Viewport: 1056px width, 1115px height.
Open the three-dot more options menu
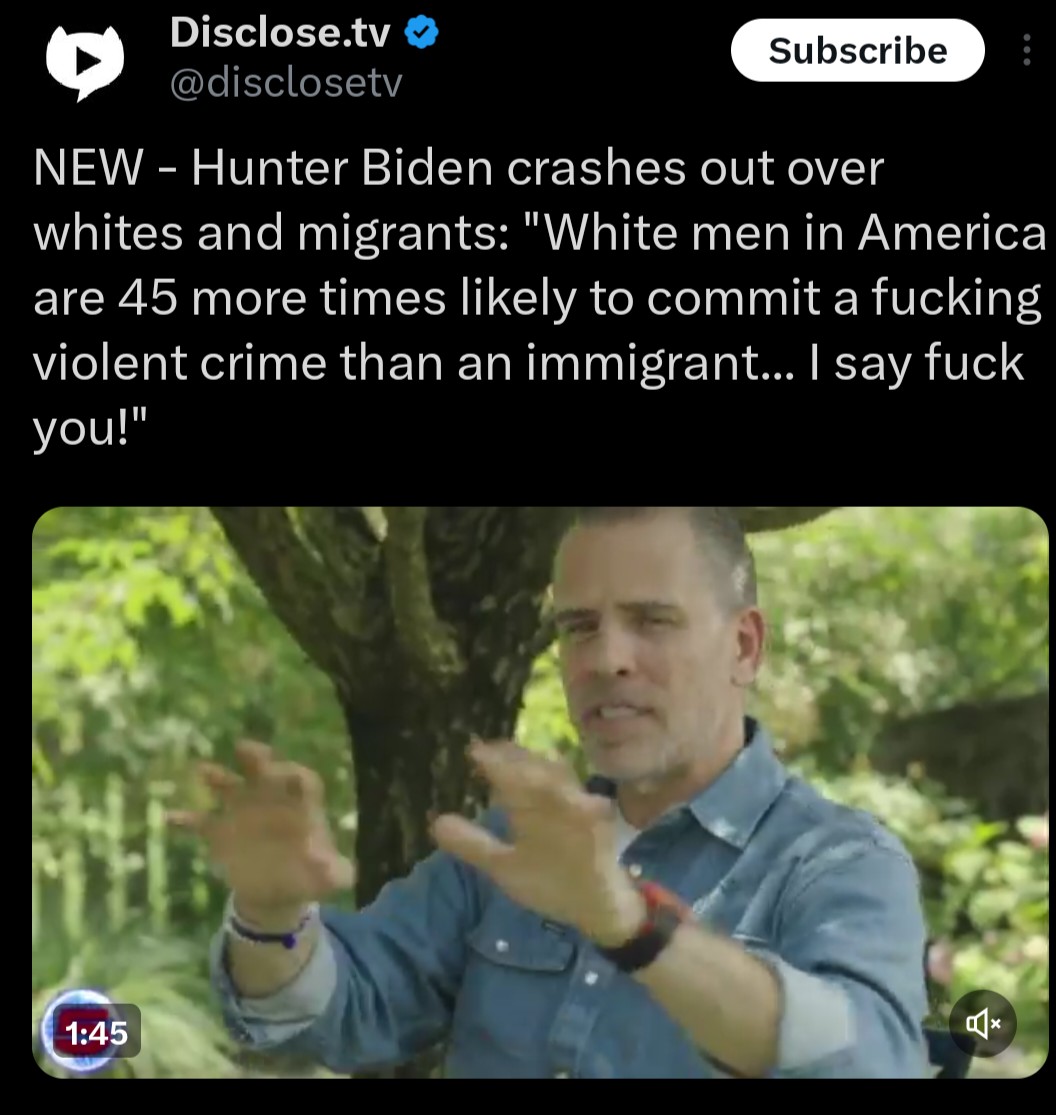pyautogui.click(x=1026, y=50)
